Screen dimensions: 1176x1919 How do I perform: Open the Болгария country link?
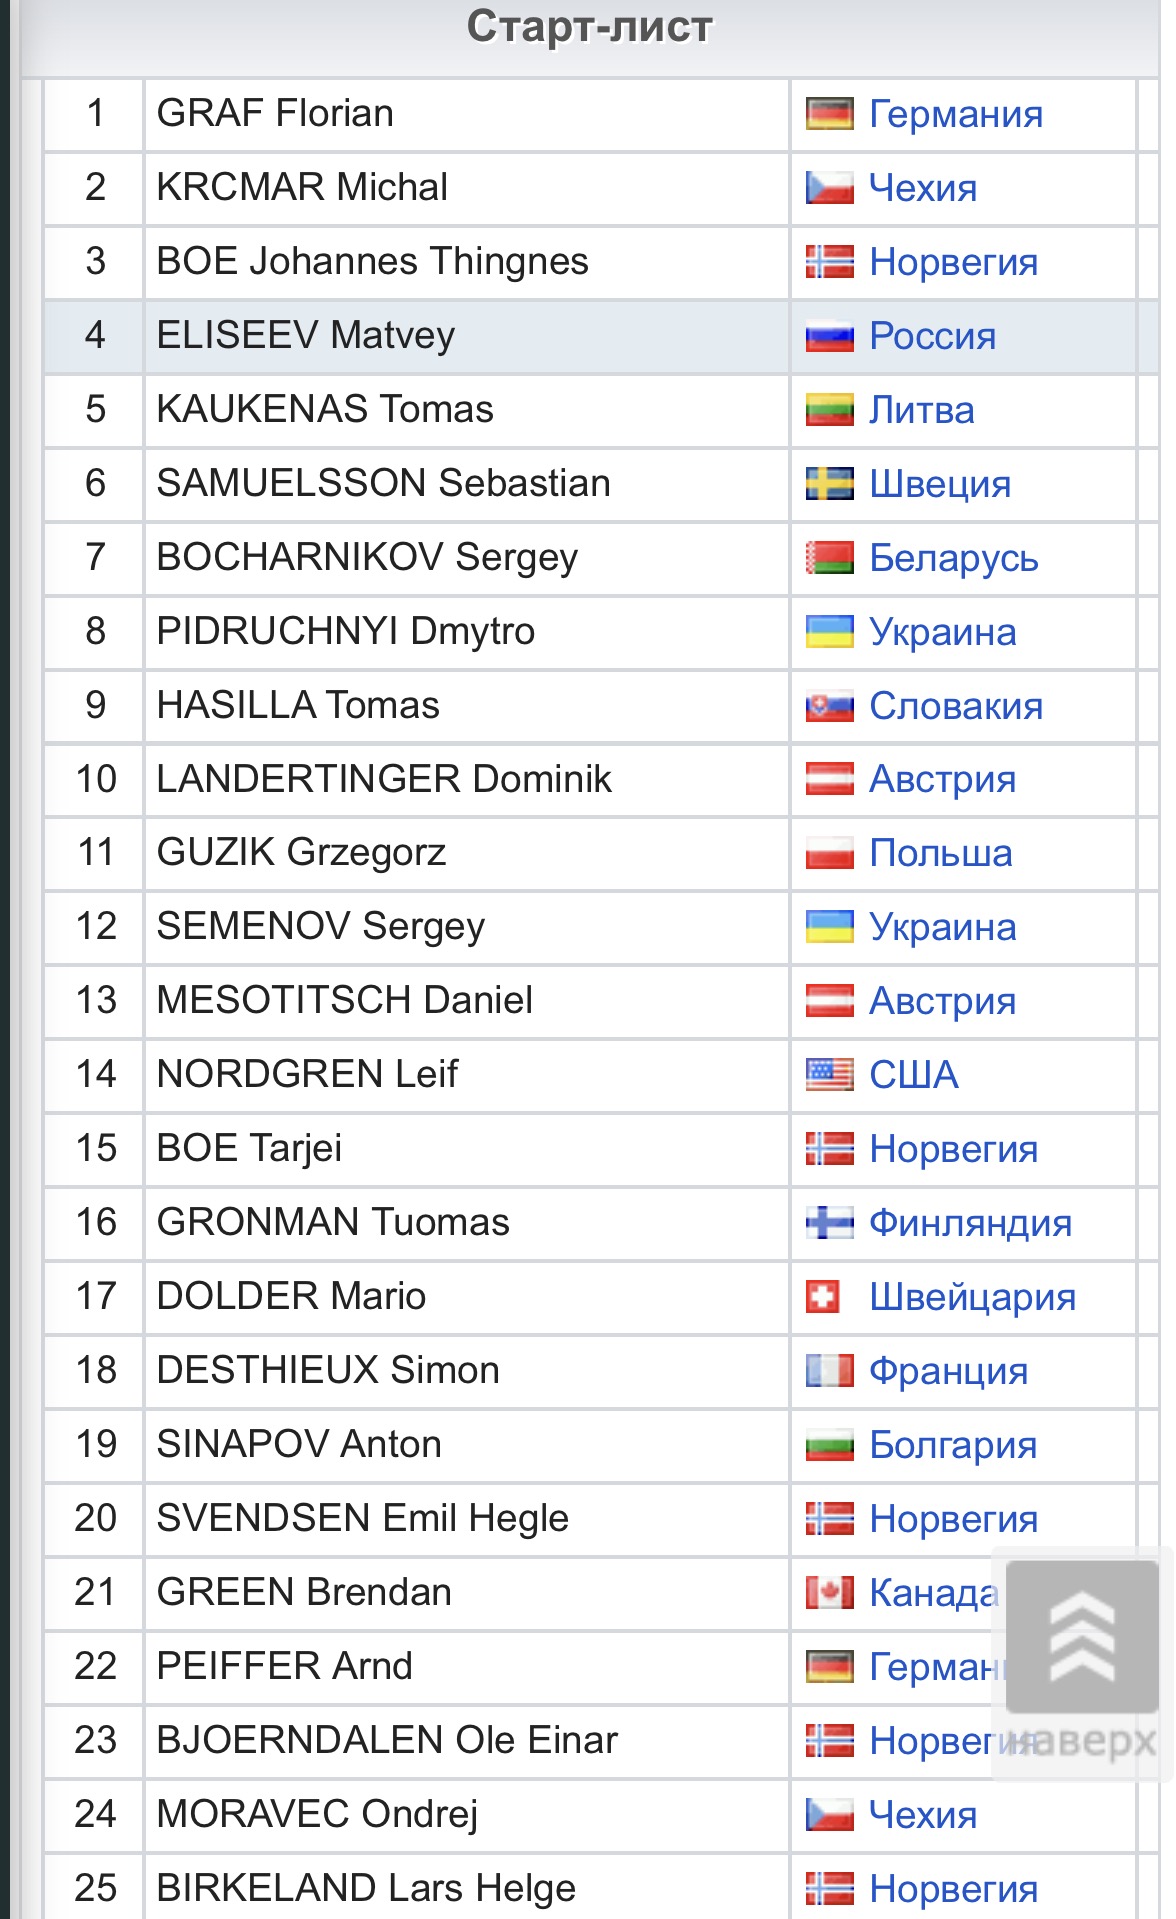point(953,1445)
